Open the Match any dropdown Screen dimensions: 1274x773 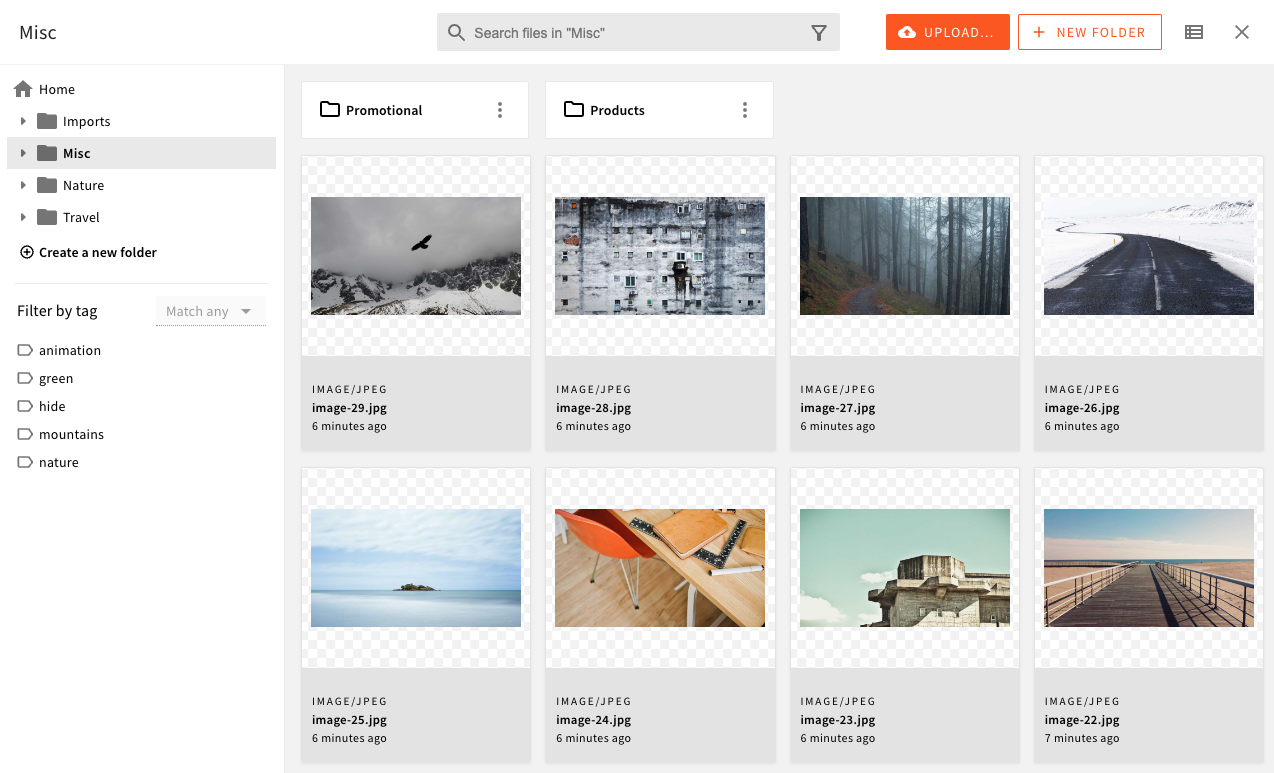coord(210,310)
